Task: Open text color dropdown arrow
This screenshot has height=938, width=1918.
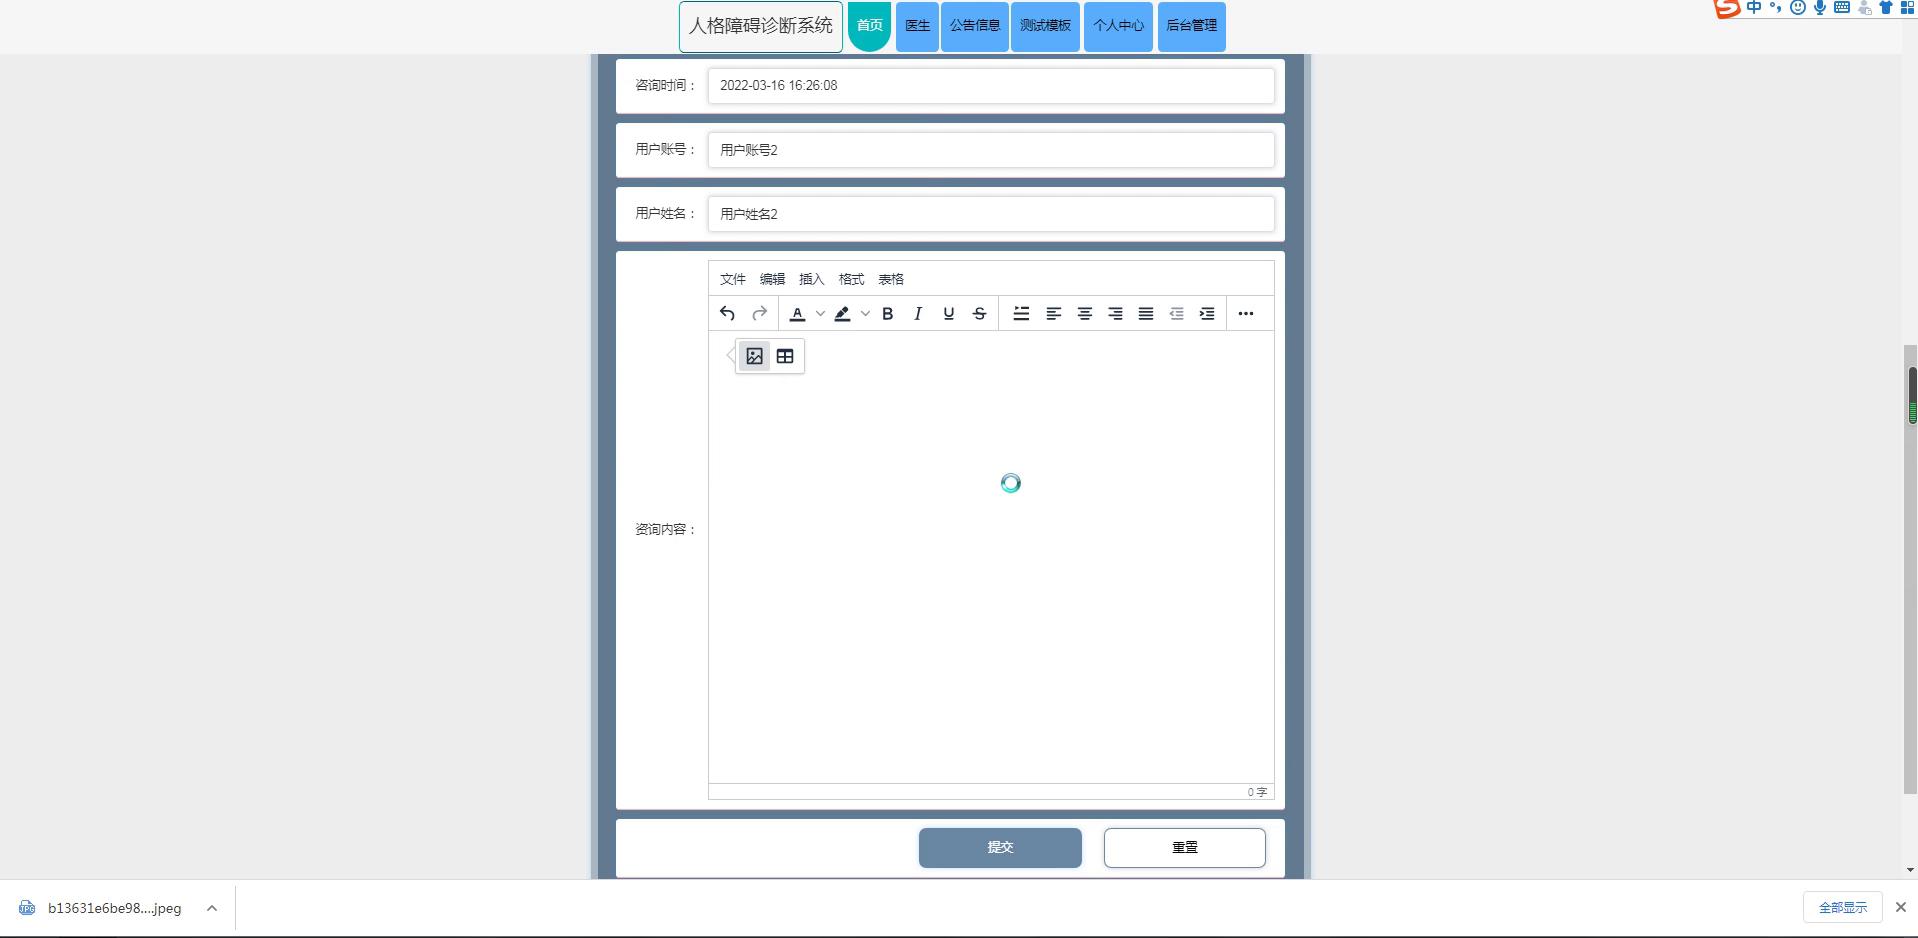Action: [820, 314]
